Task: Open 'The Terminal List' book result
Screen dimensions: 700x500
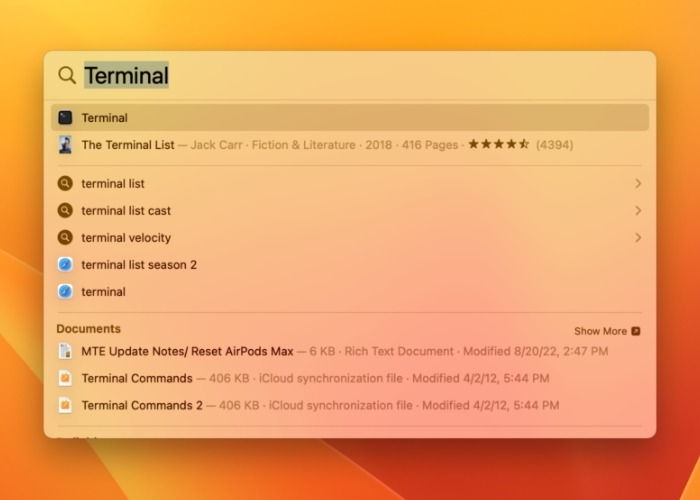Action: coord(350,145)
